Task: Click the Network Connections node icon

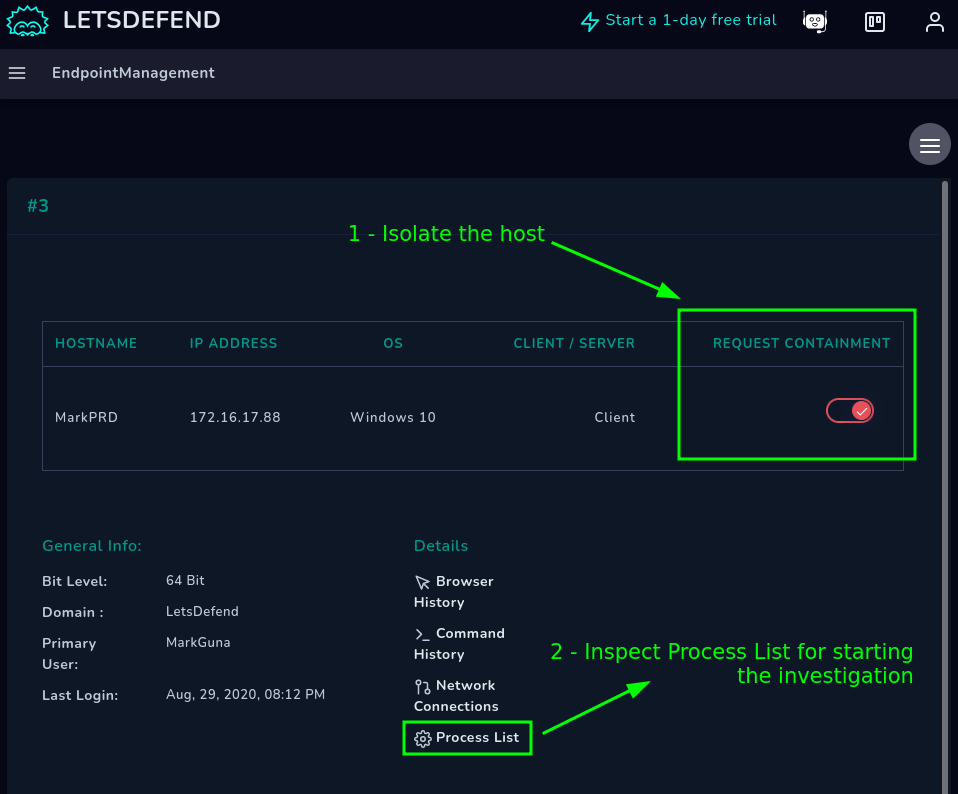Action: [x=422, y=686]
